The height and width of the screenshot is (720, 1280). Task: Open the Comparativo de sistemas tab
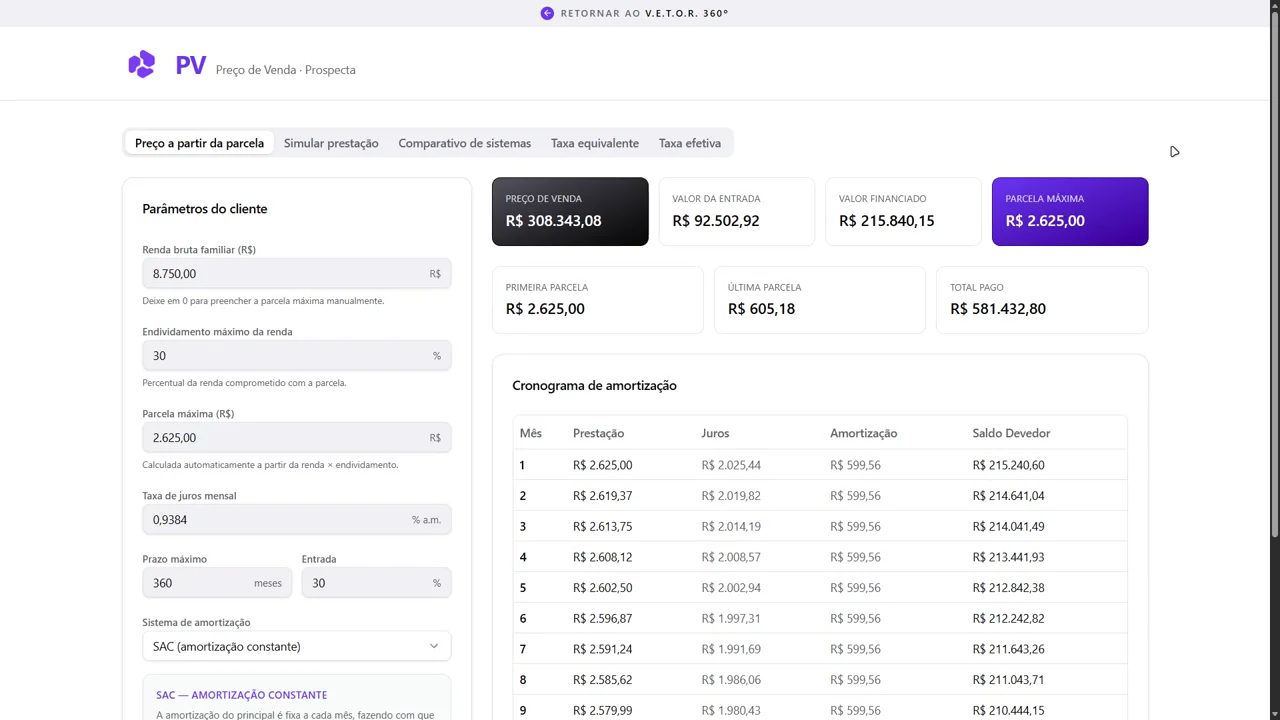(465, 143)
